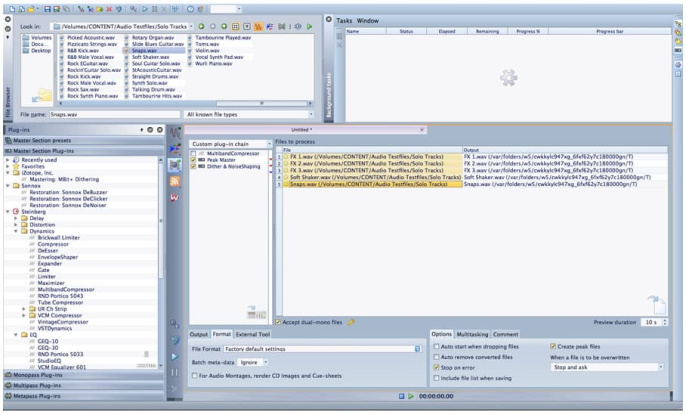
Task: Open the Comment tab
Action: coord(505,334)
